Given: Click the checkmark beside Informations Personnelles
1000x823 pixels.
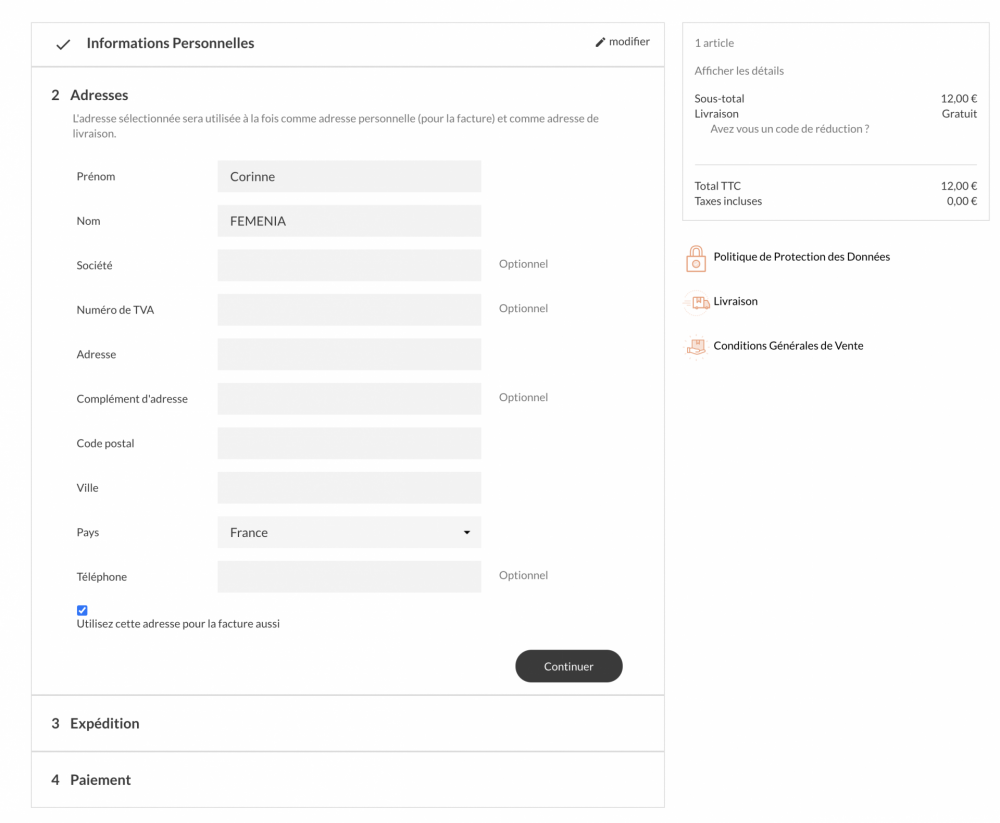Looking at the screenshot, I should 63,45.
